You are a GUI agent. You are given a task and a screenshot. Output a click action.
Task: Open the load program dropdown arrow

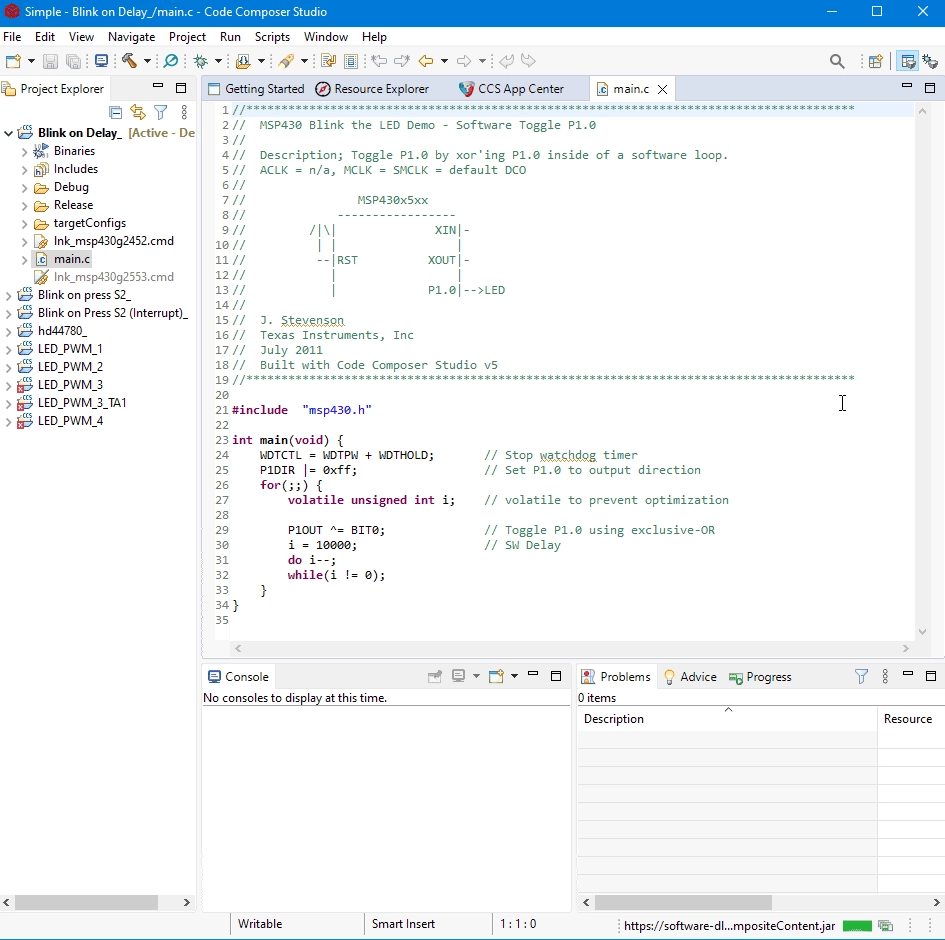(x=261, y=61)
